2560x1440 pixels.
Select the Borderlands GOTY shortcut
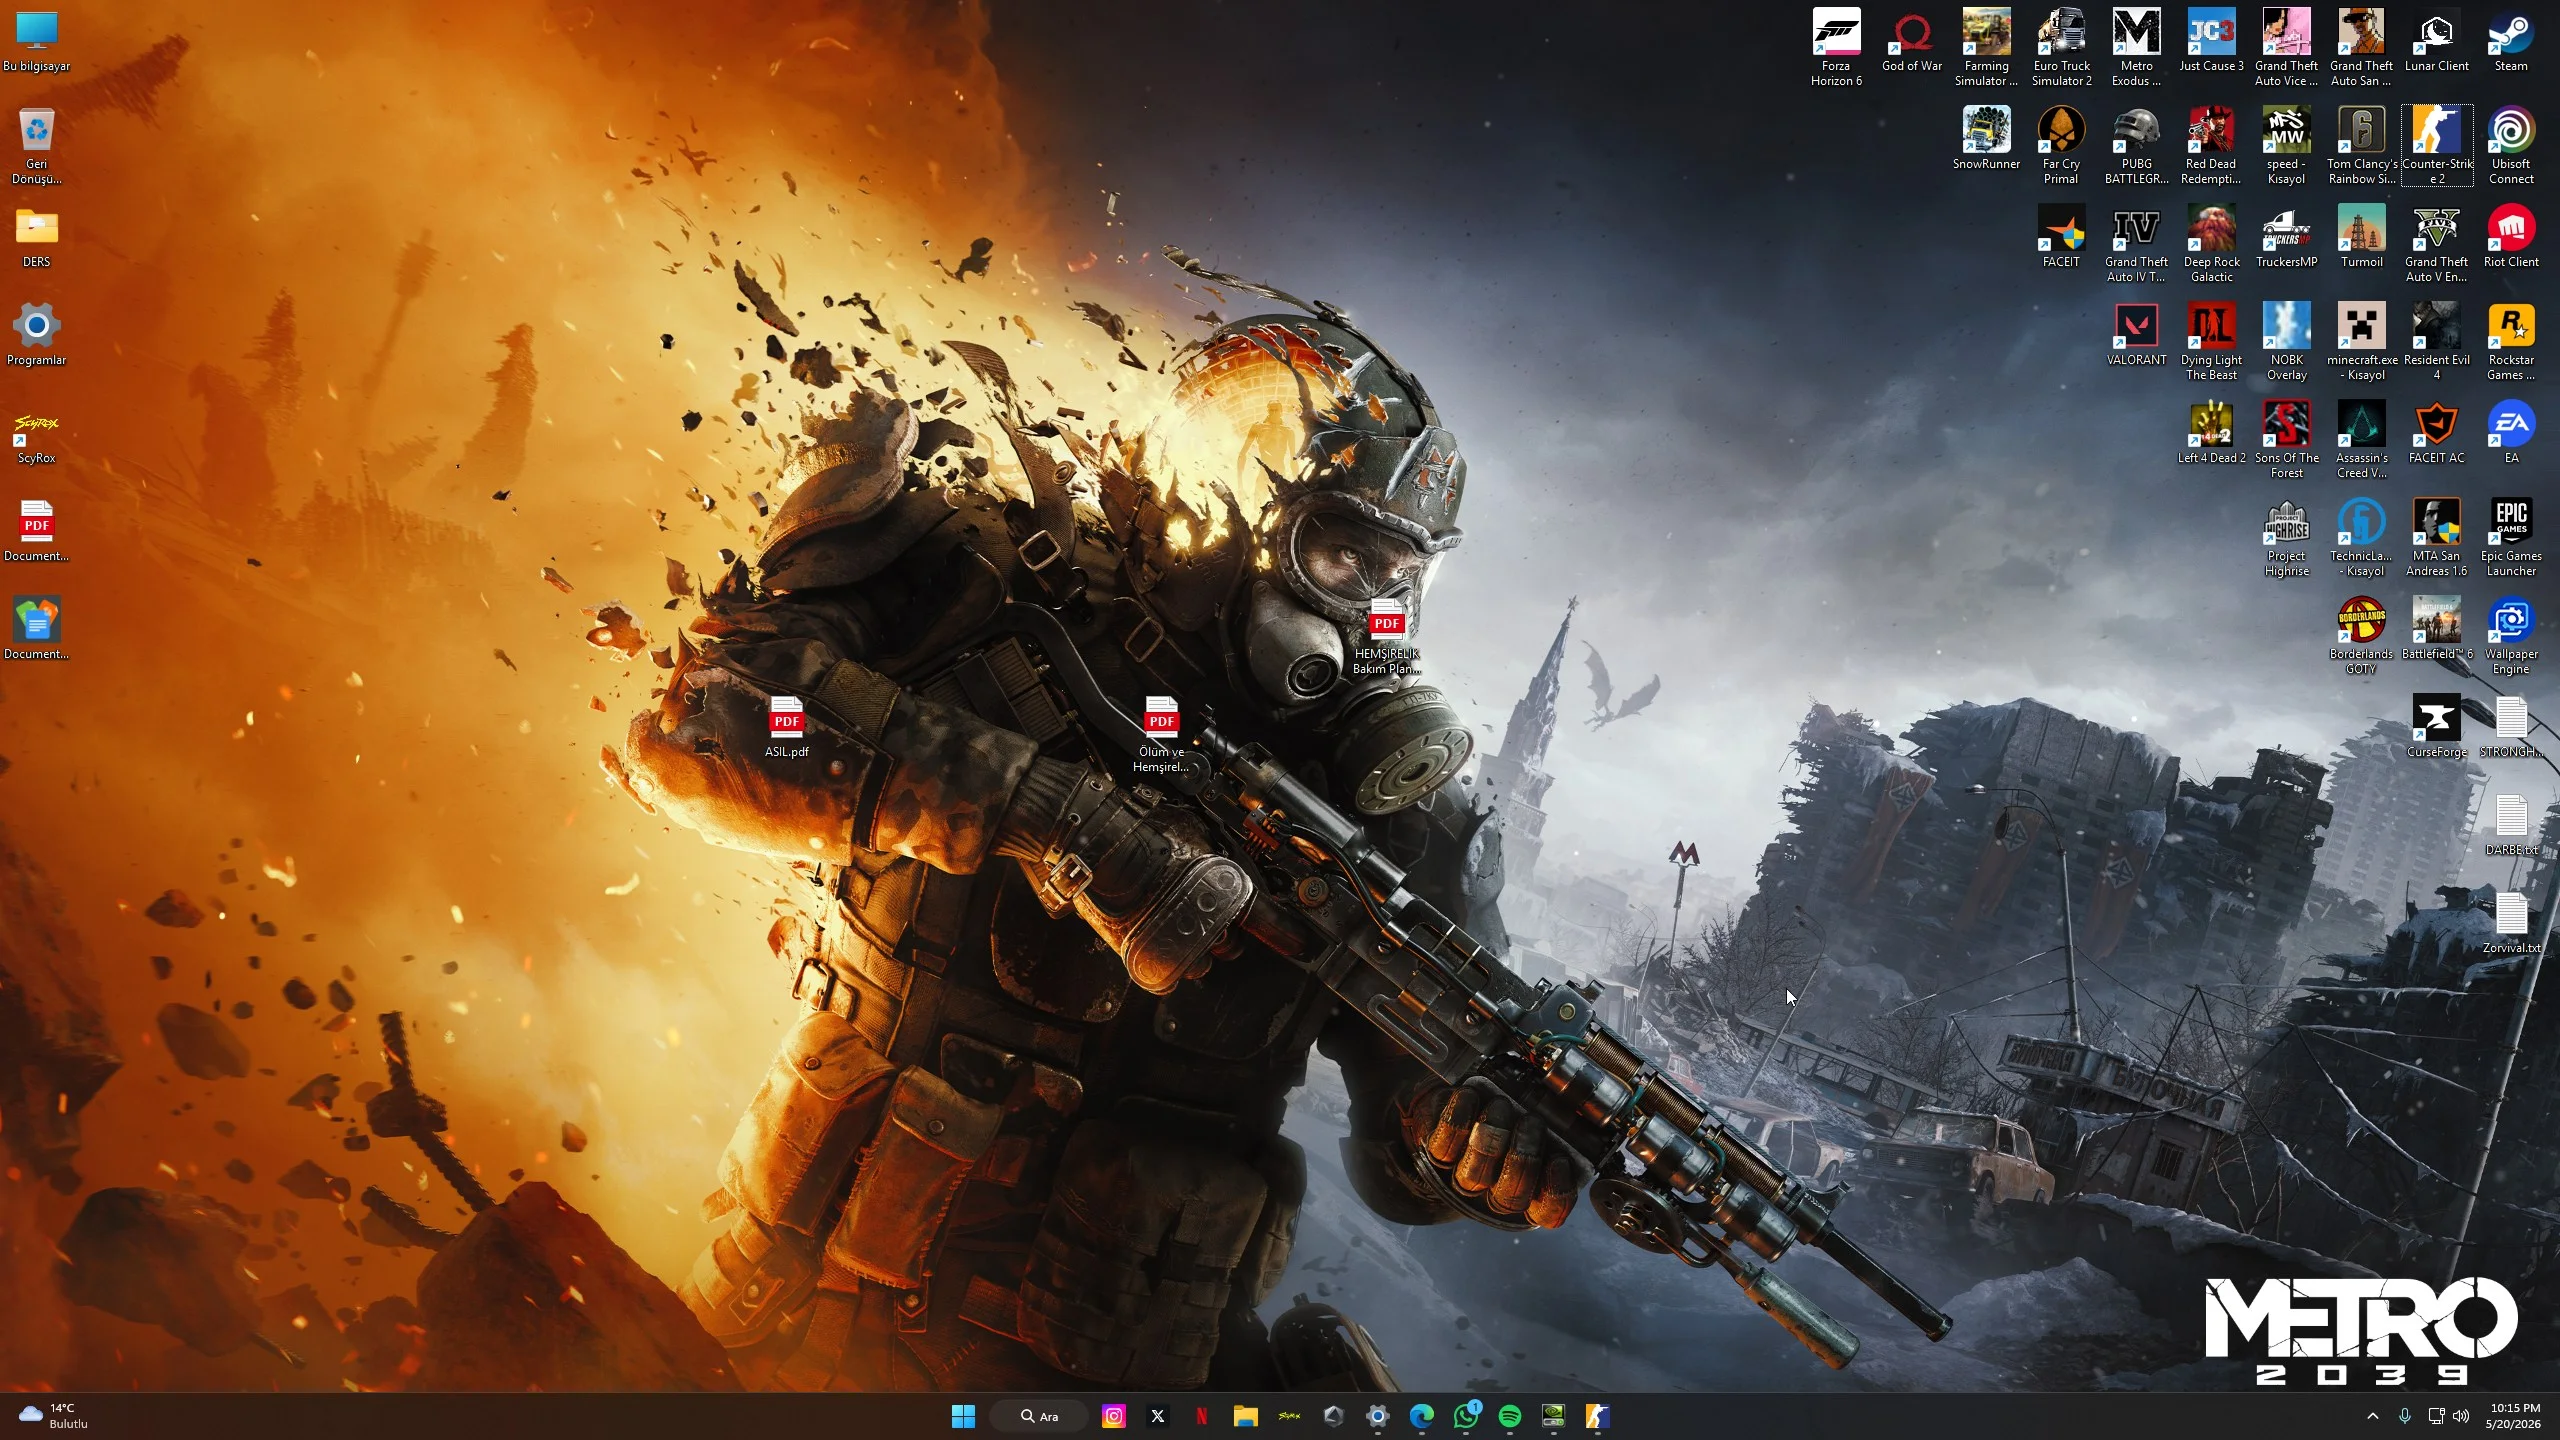tap(2361, 635)
